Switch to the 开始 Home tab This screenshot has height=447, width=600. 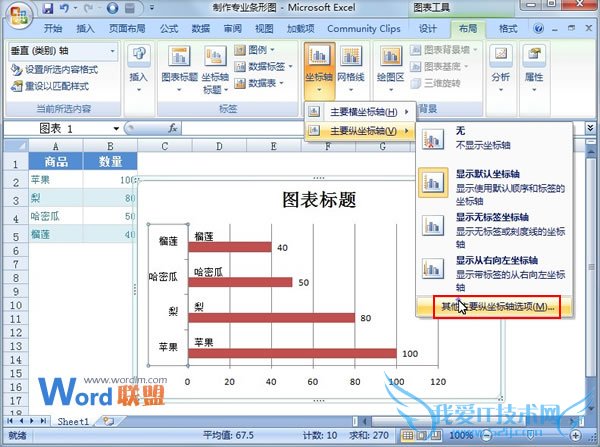coord(53,28)
